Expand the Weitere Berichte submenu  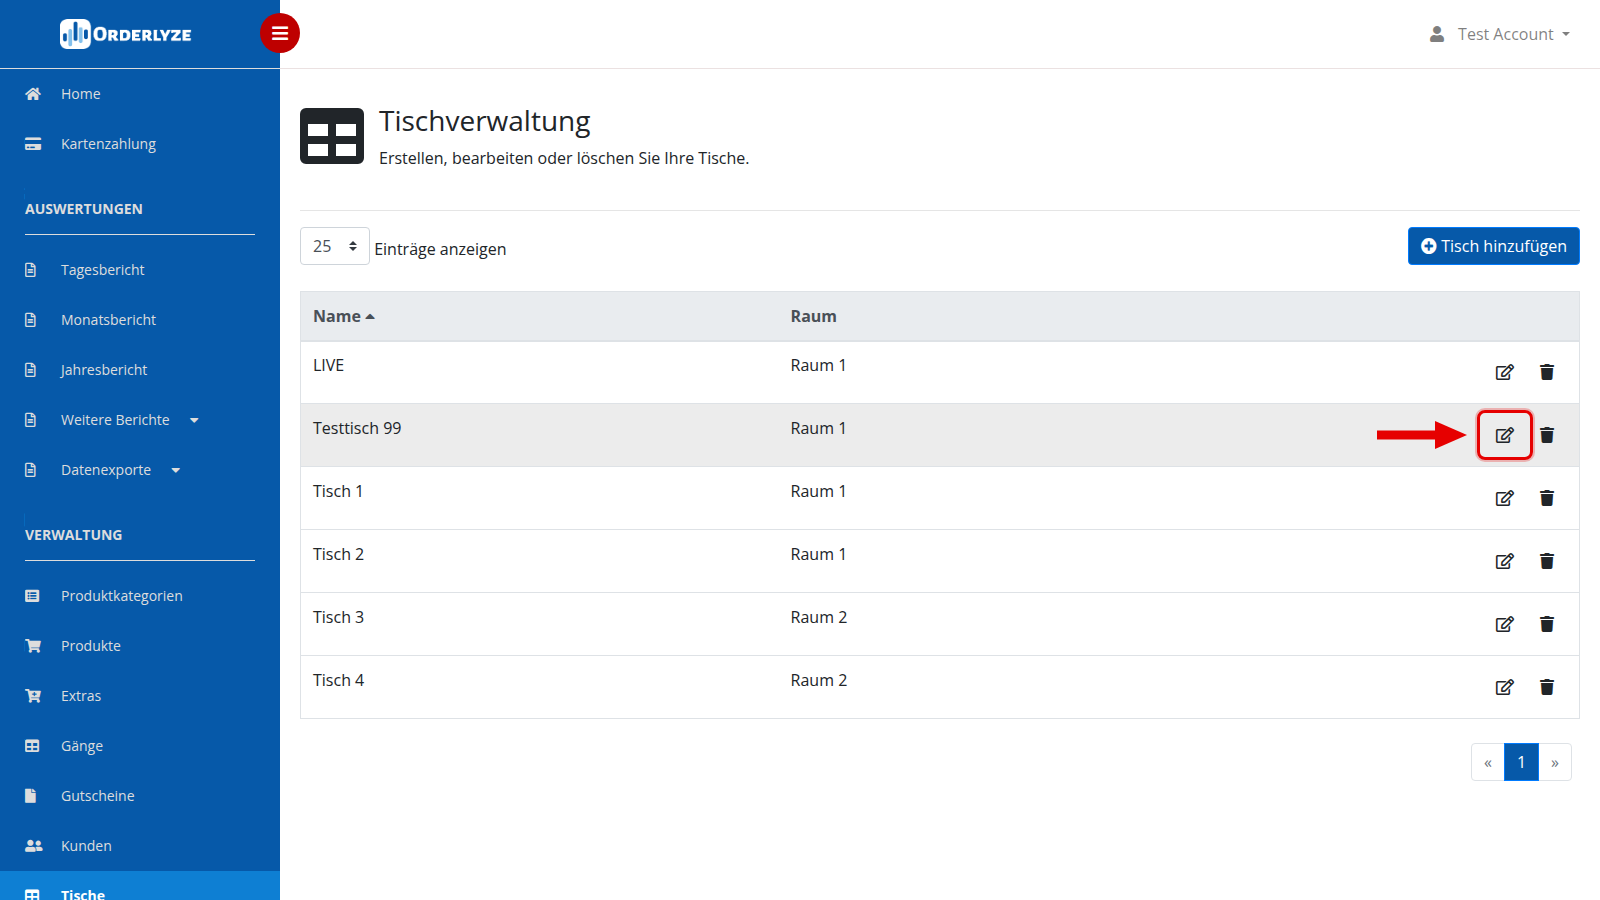(130, 420)
